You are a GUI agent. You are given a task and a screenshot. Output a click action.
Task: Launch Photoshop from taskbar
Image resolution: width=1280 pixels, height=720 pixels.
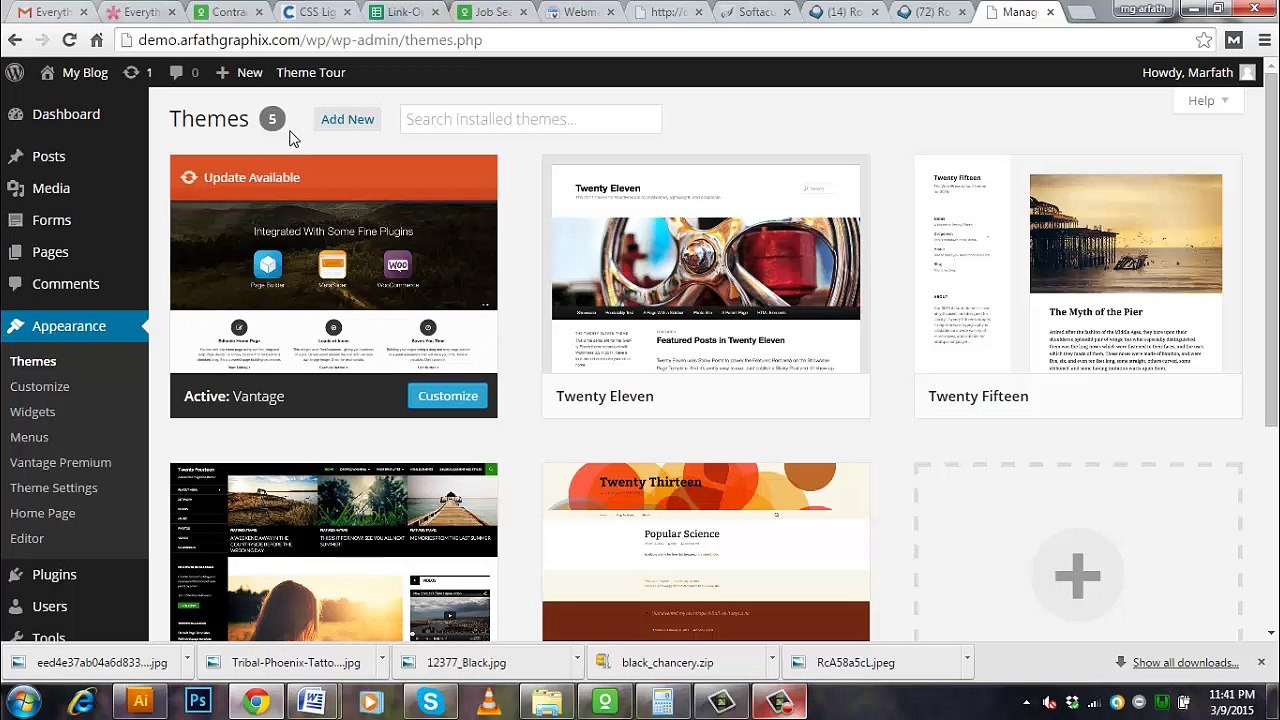pos(198,701)
